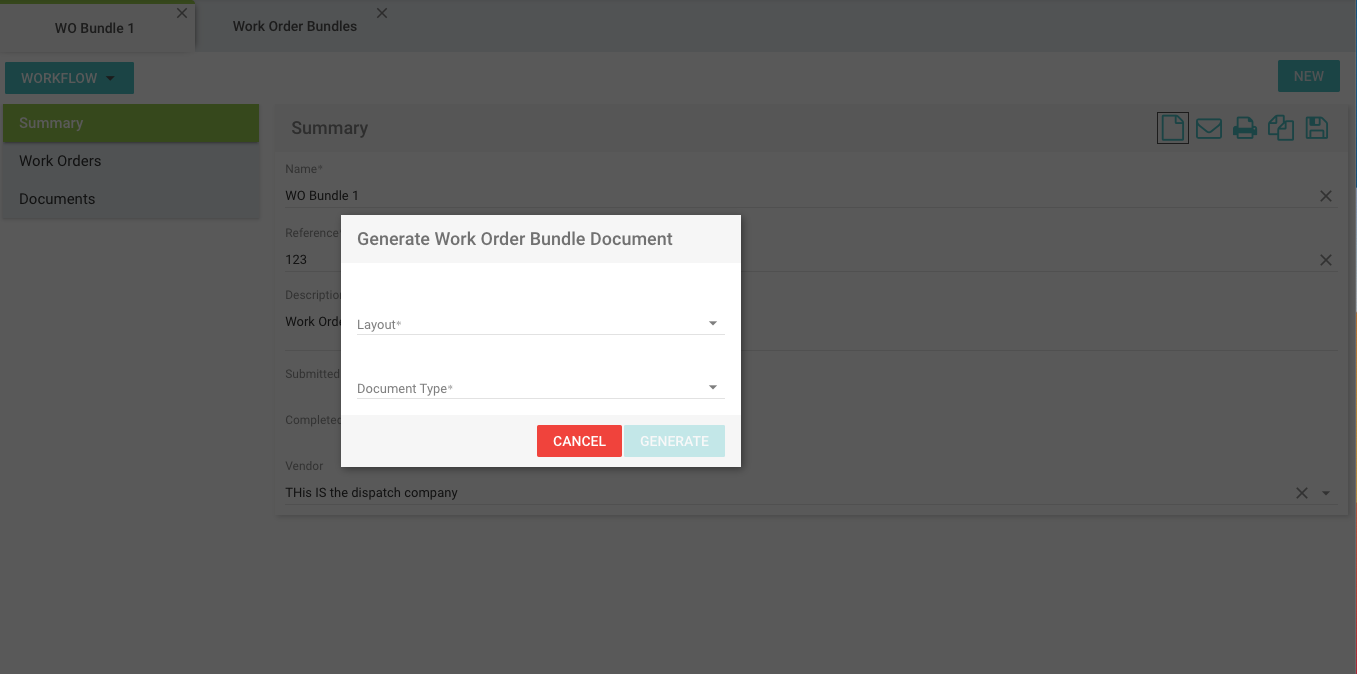
Task: Clear the Name field with X icon
Action: click(x=1325, y=196)
